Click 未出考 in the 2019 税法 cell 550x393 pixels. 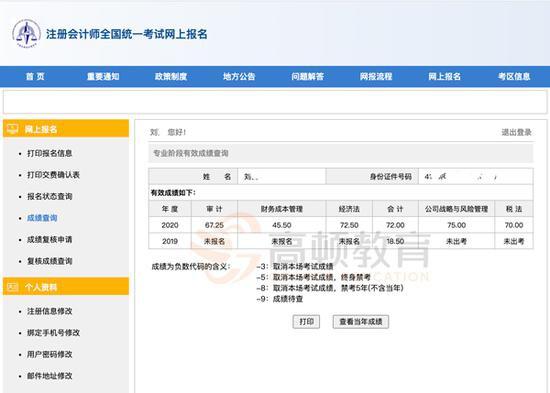pyautogui.click(x=514, y=241)
